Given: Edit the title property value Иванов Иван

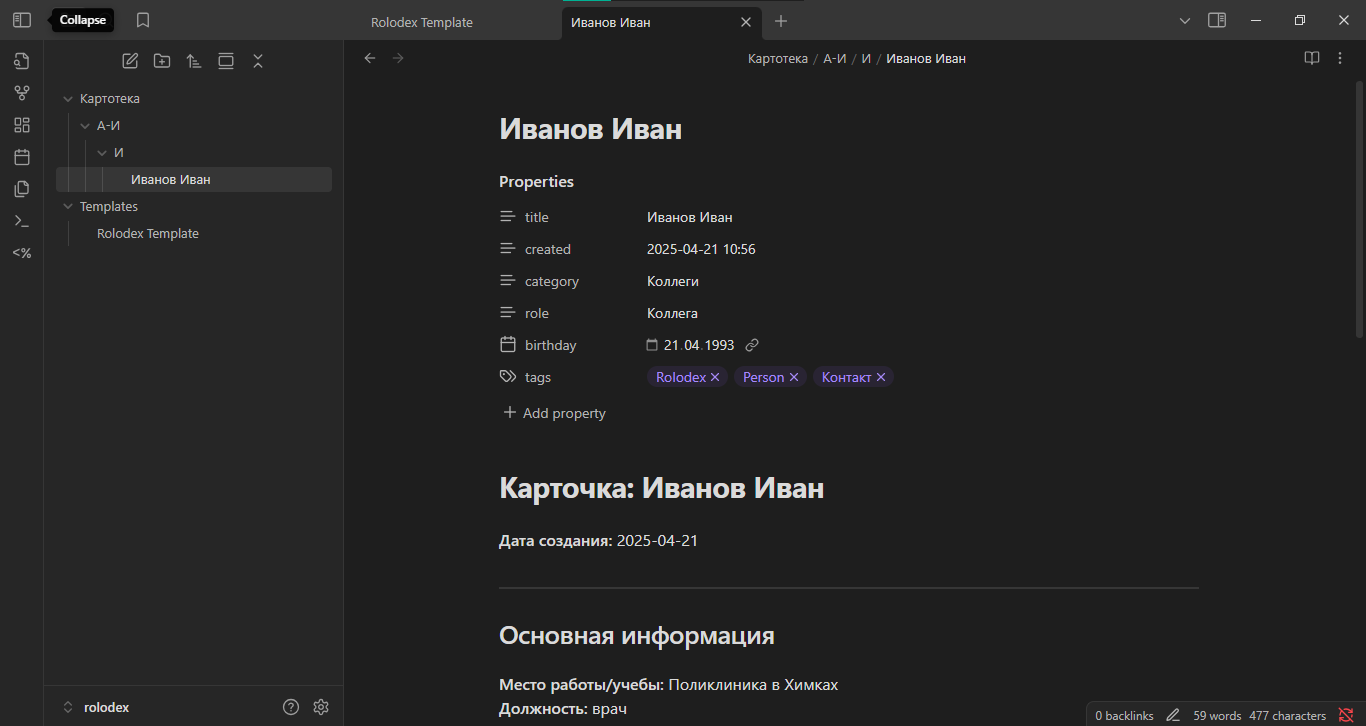Looking at the screenshot, I should point(690,217).
